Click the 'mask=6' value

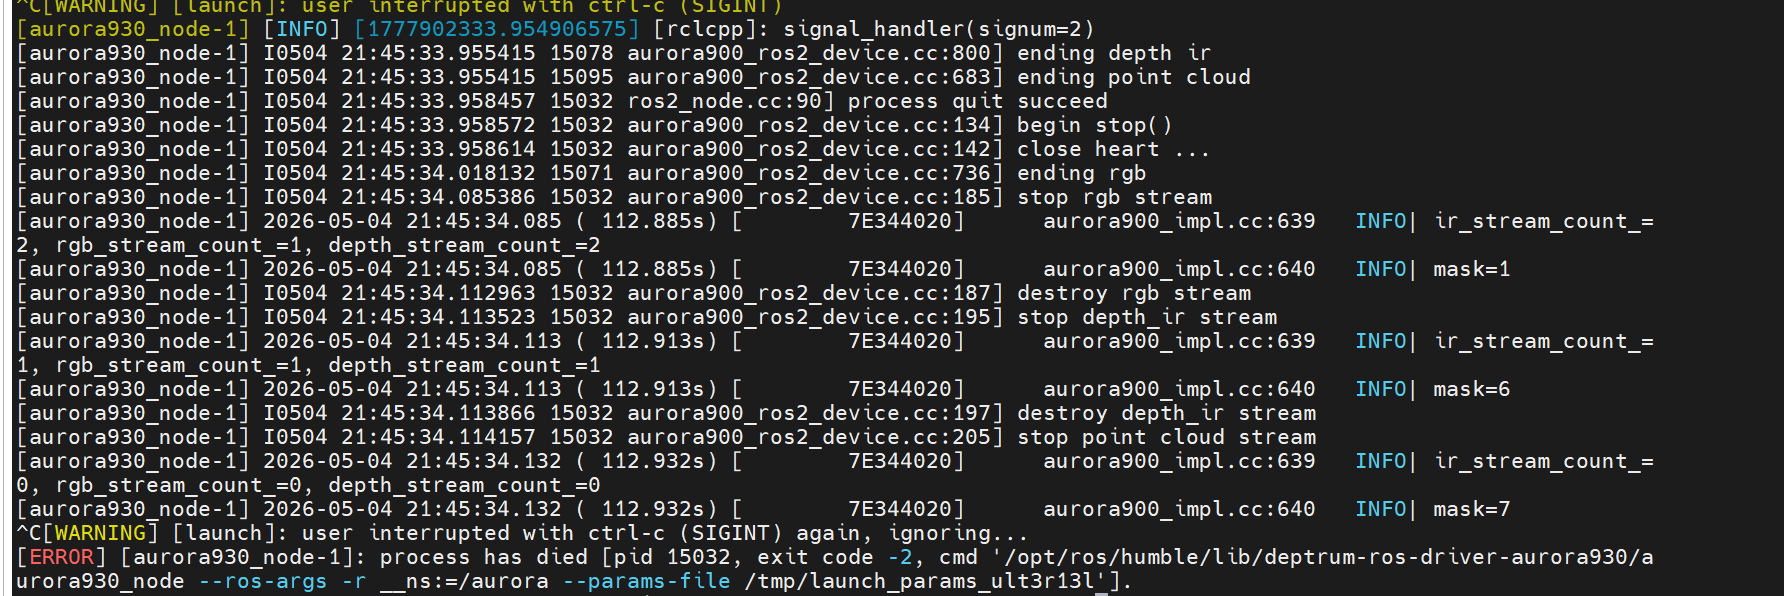[1472, 389]
